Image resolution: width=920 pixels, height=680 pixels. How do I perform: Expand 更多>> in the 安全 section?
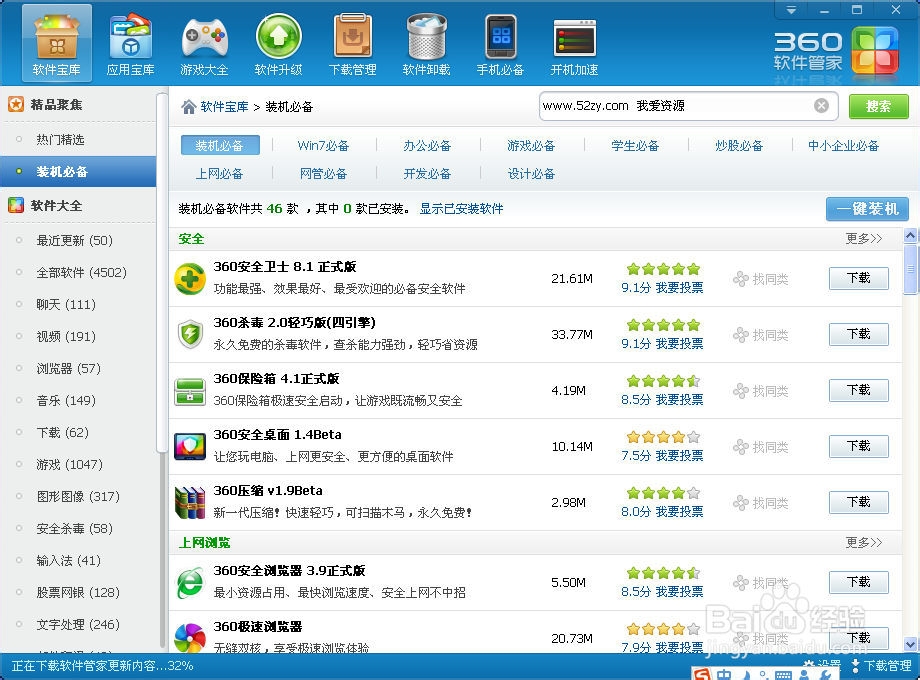tap(864, 238)
